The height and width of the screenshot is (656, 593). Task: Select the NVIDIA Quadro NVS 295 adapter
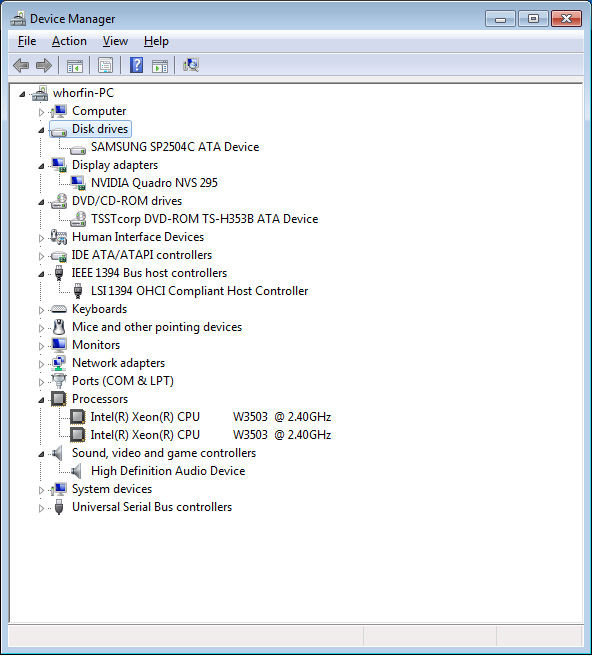154,183
